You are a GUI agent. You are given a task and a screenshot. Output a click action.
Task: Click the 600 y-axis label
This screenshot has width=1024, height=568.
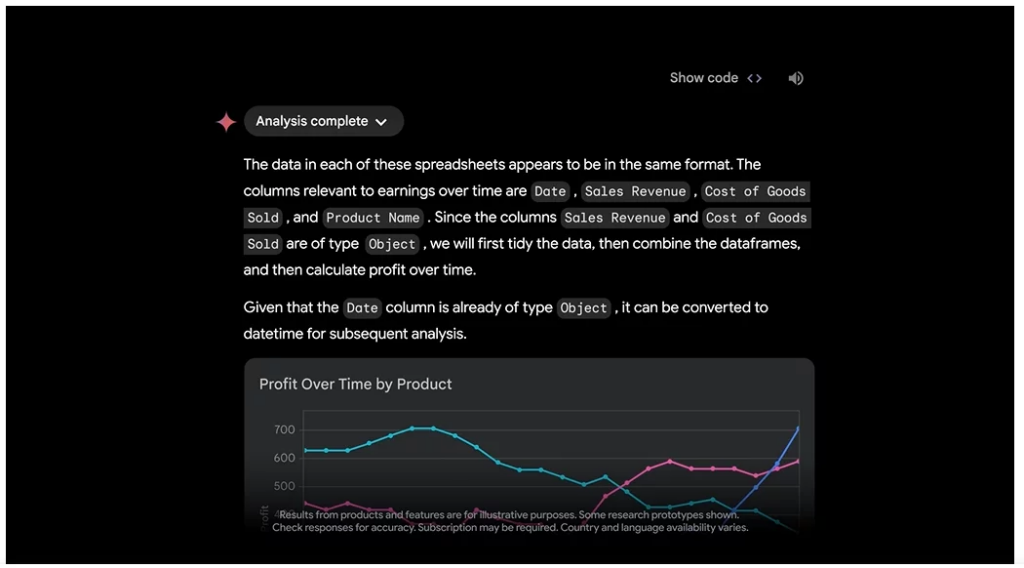click(284, 458)
